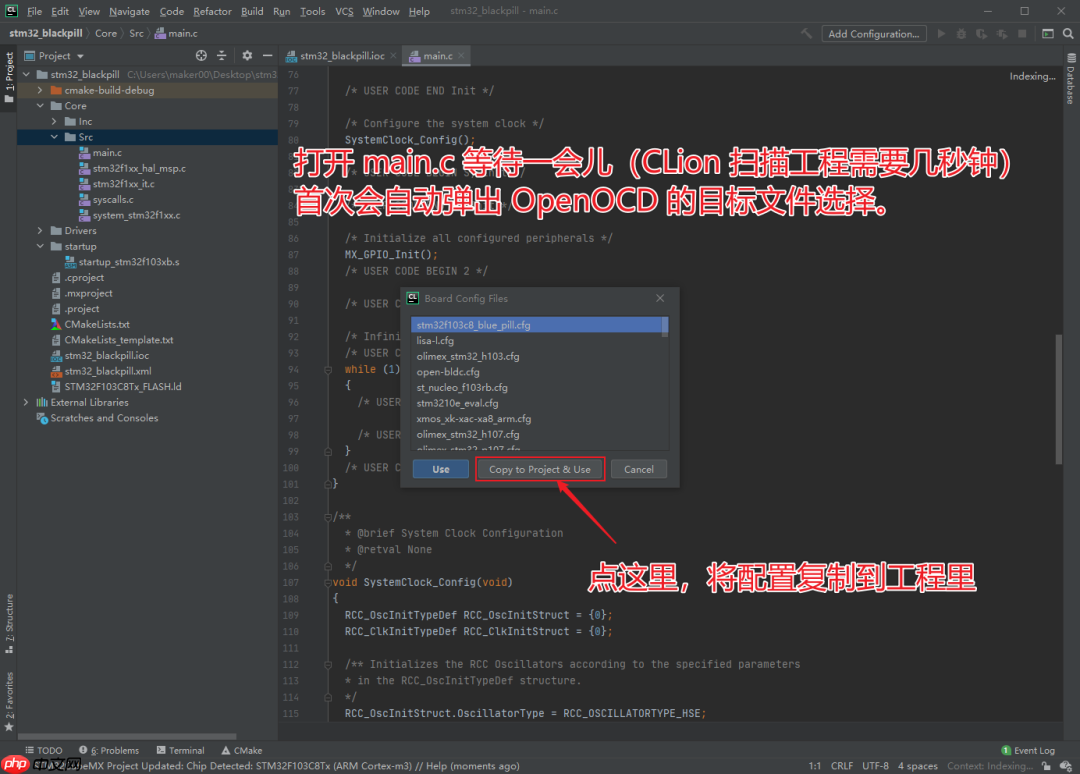Viewport: 1080px width, 774px height.
Task: Select the locate-file crosshair icon in Project panel
Action: 201,56
